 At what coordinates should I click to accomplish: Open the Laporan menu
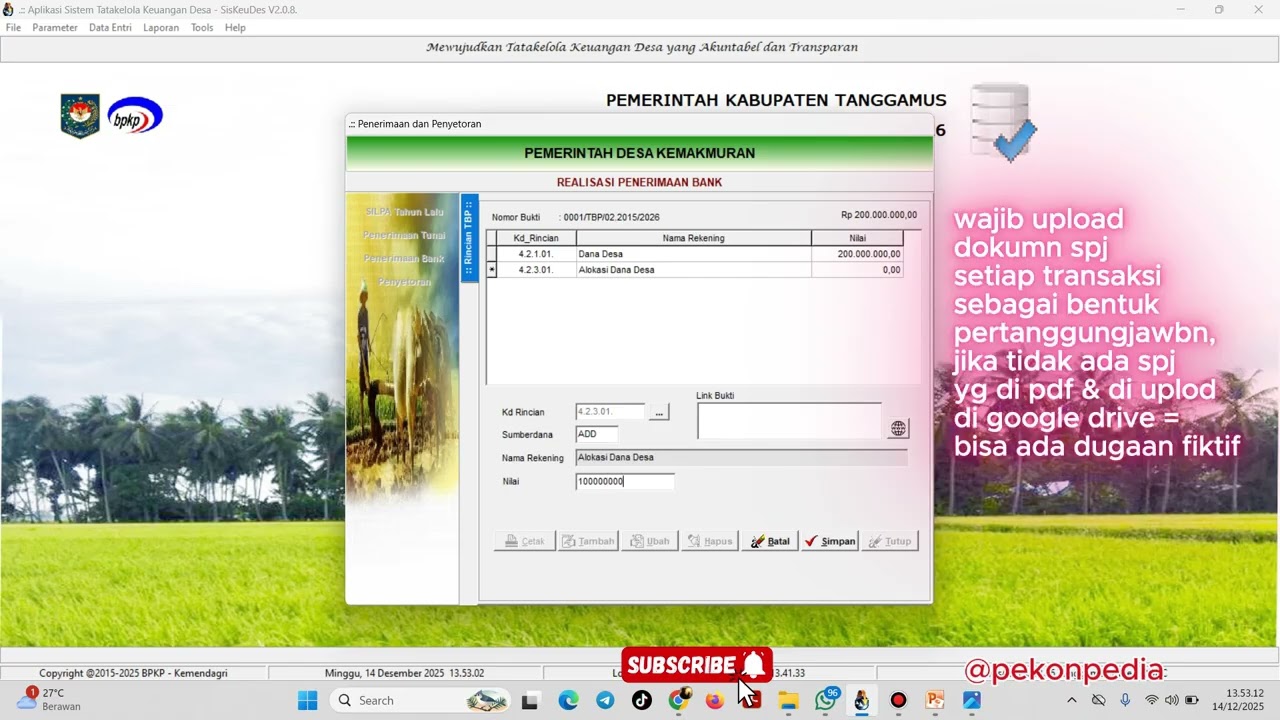pyautogui.click(x=161, y=28)
